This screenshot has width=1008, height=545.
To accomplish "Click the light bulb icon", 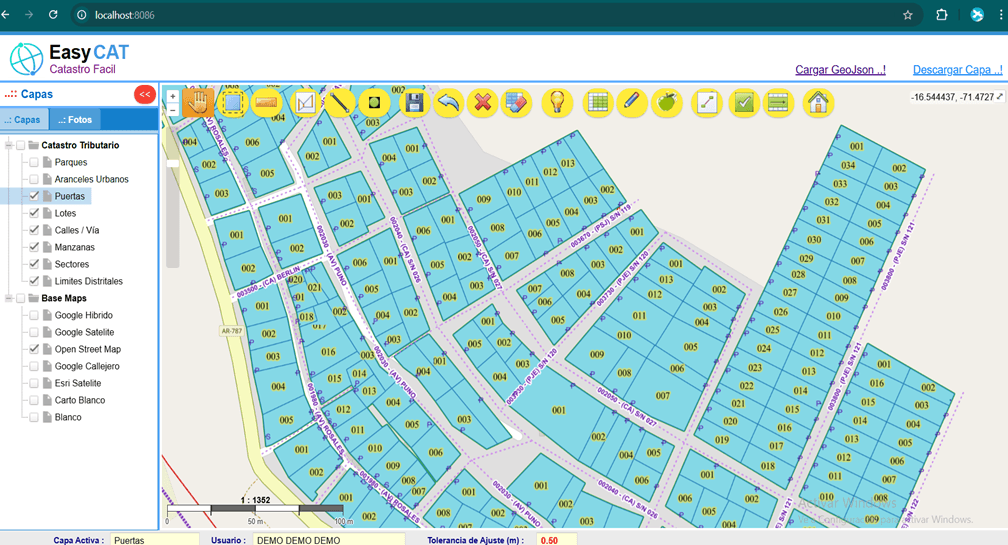I will tap(557, 102).
